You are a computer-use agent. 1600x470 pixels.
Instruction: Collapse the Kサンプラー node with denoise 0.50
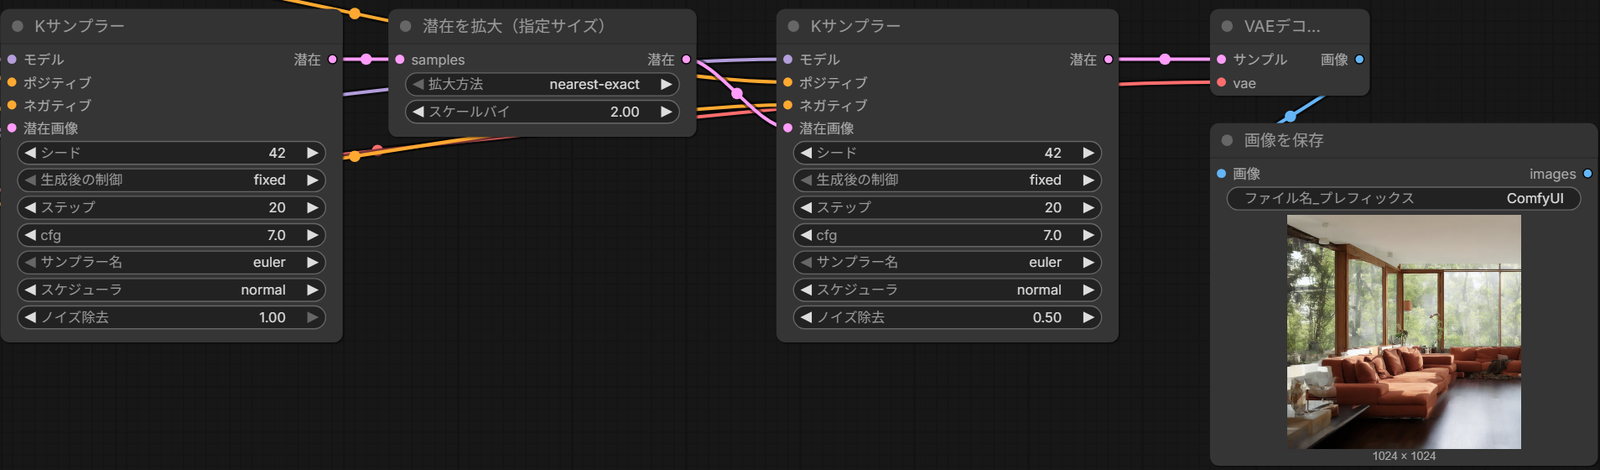[793, 26]
